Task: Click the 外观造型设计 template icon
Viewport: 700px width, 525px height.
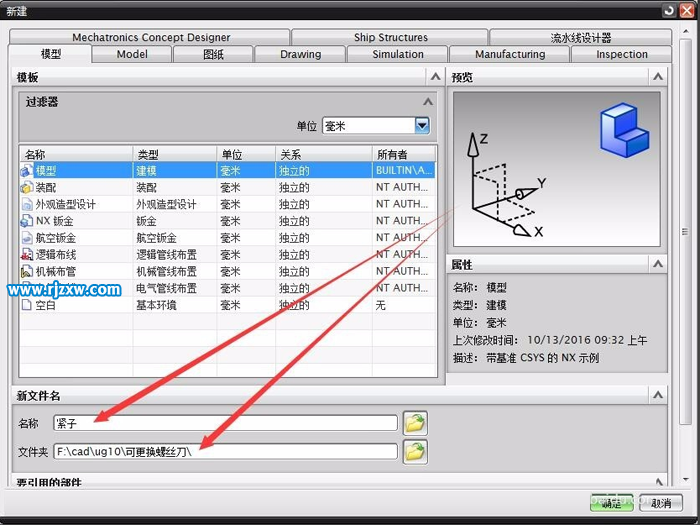Action: click(x=27, y=204)
